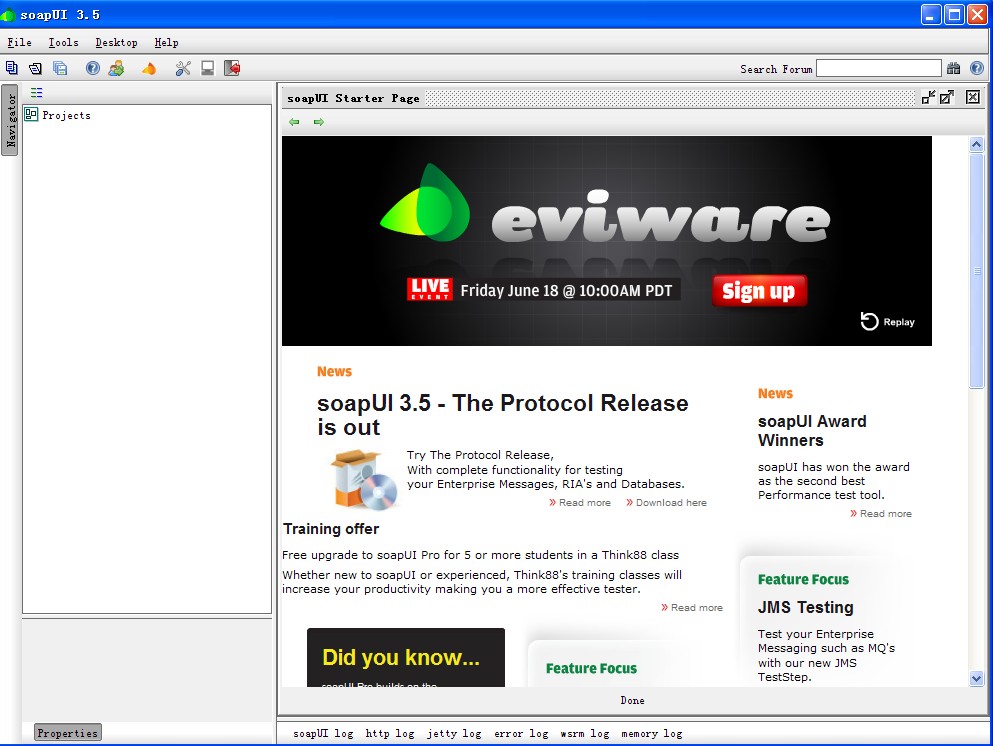Screen dimensions: 993x746
Task: Open the wsrm log tab
Action: click(x=585, y=733)
